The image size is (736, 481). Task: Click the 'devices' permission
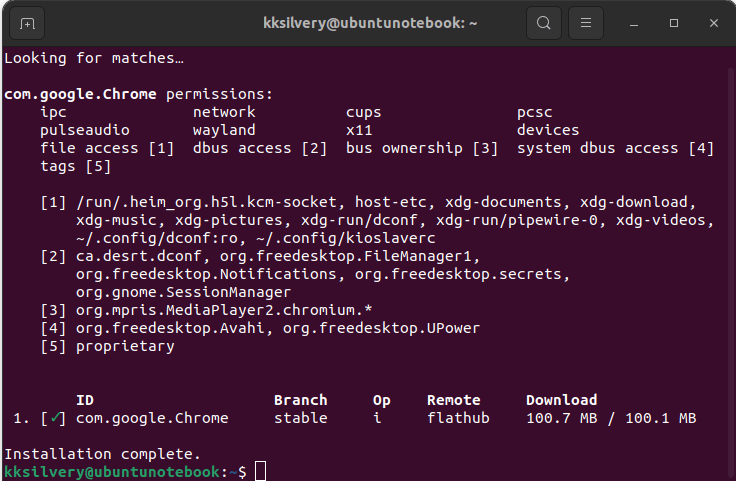pyautogui.click(x=548, y=130)
